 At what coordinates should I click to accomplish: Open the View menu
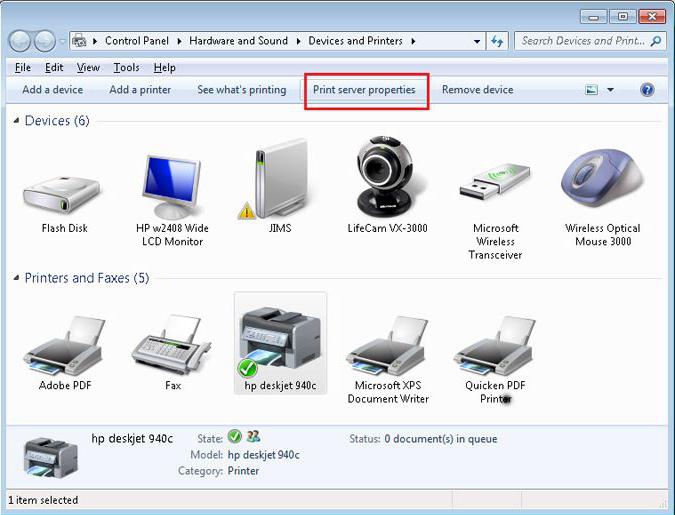[88, 68]
